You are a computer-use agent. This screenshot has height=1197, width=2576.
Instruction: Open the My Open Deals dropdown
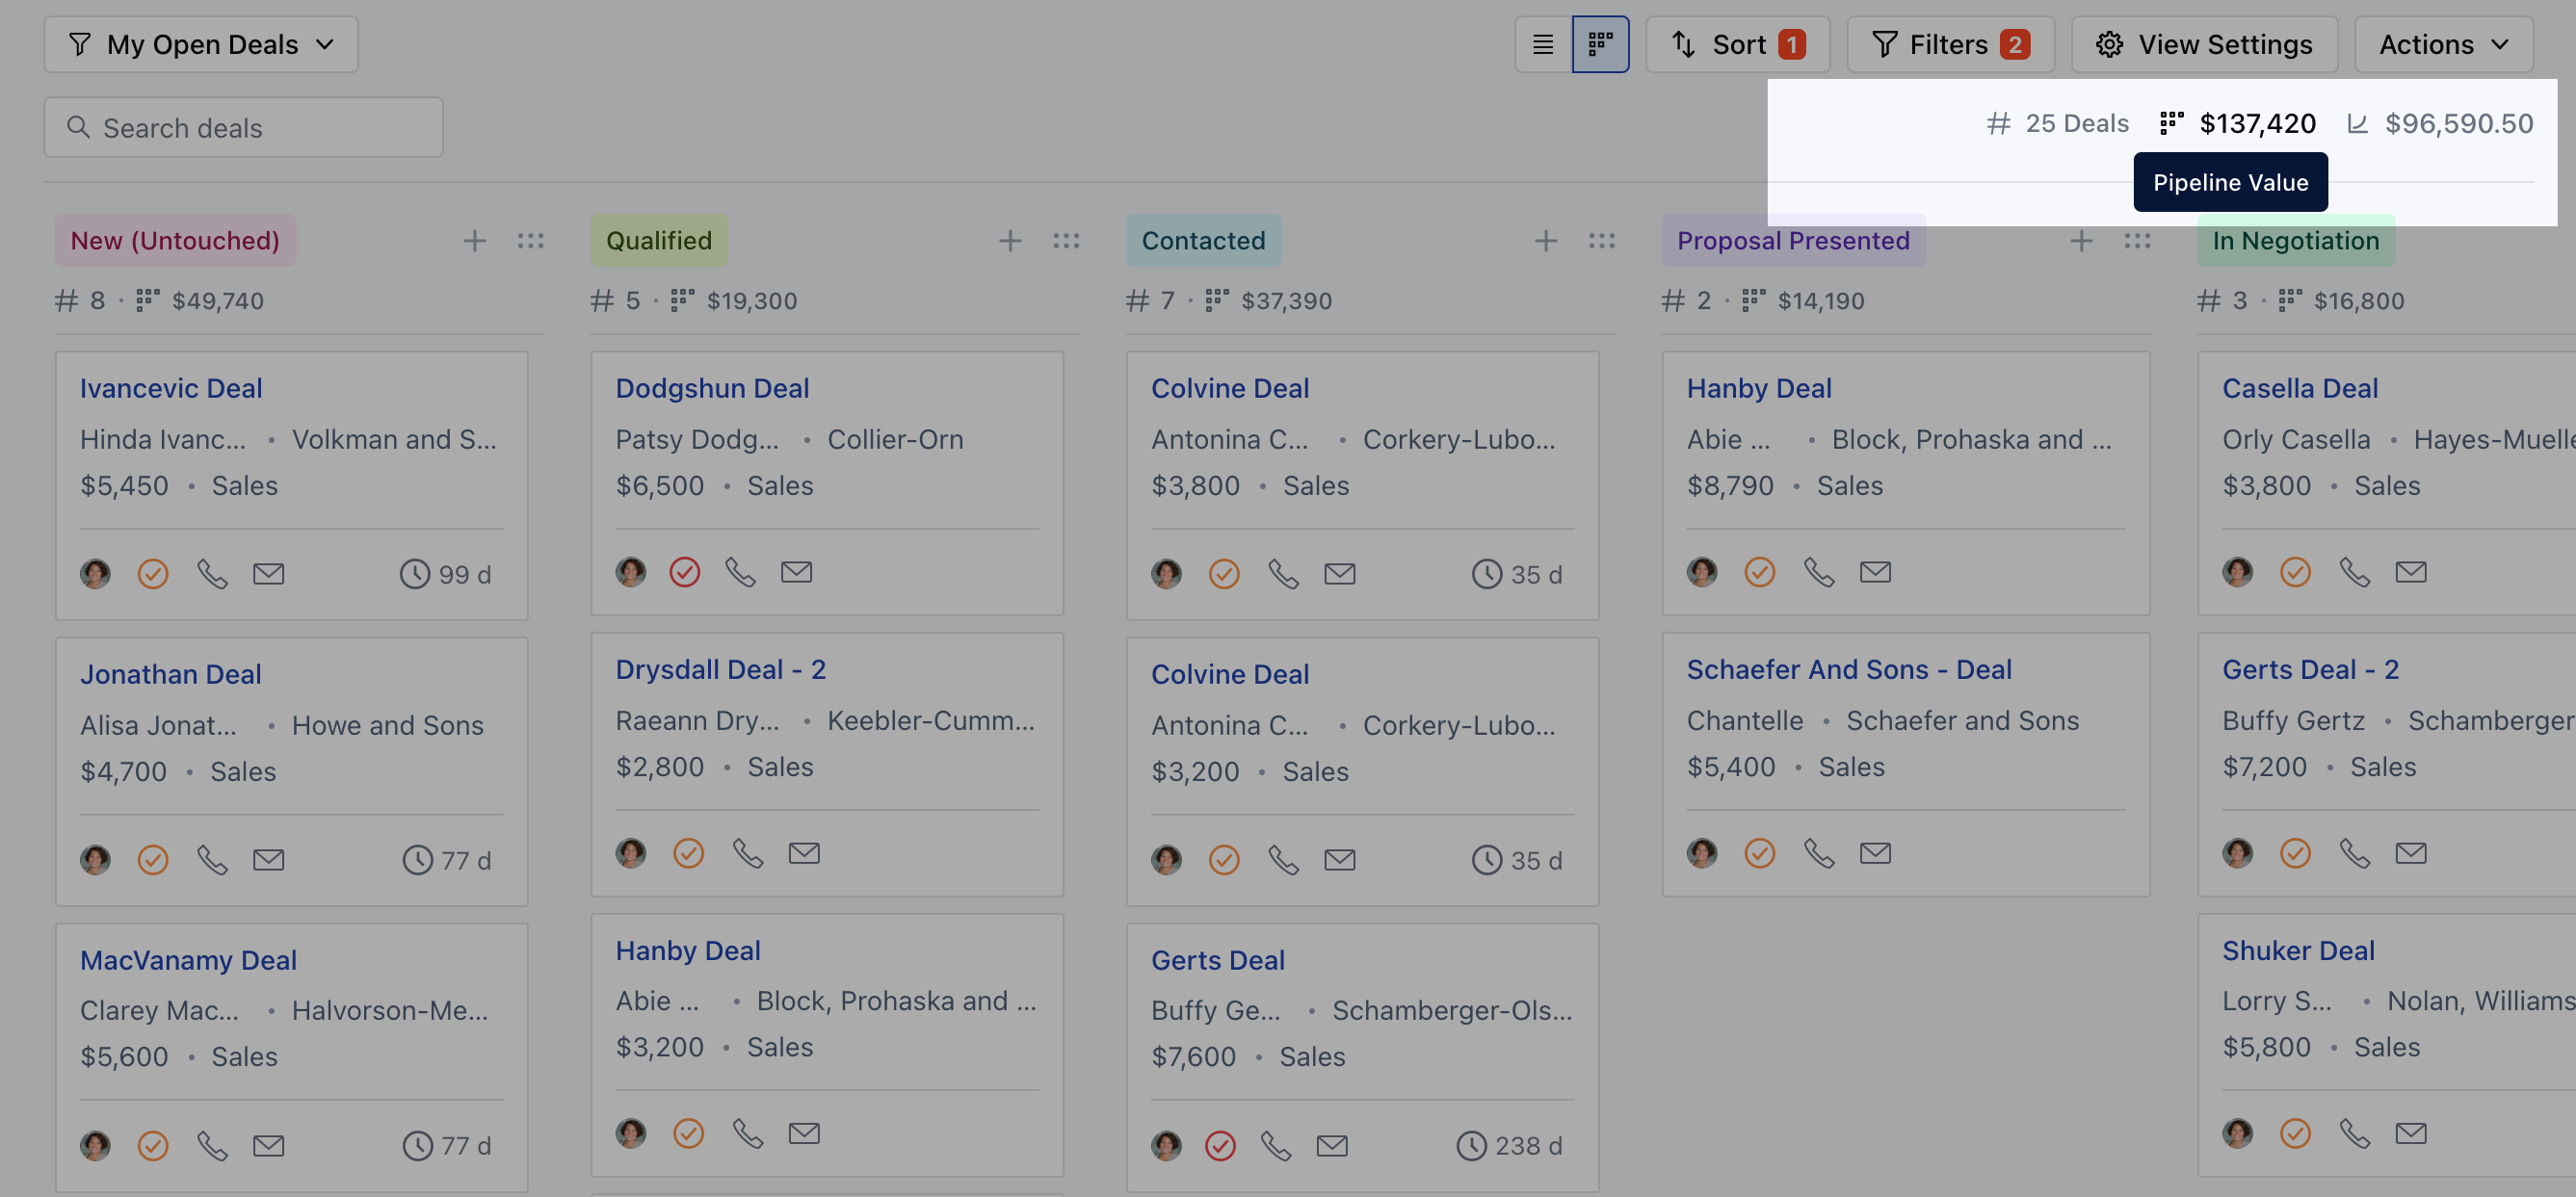click(201, 44)
